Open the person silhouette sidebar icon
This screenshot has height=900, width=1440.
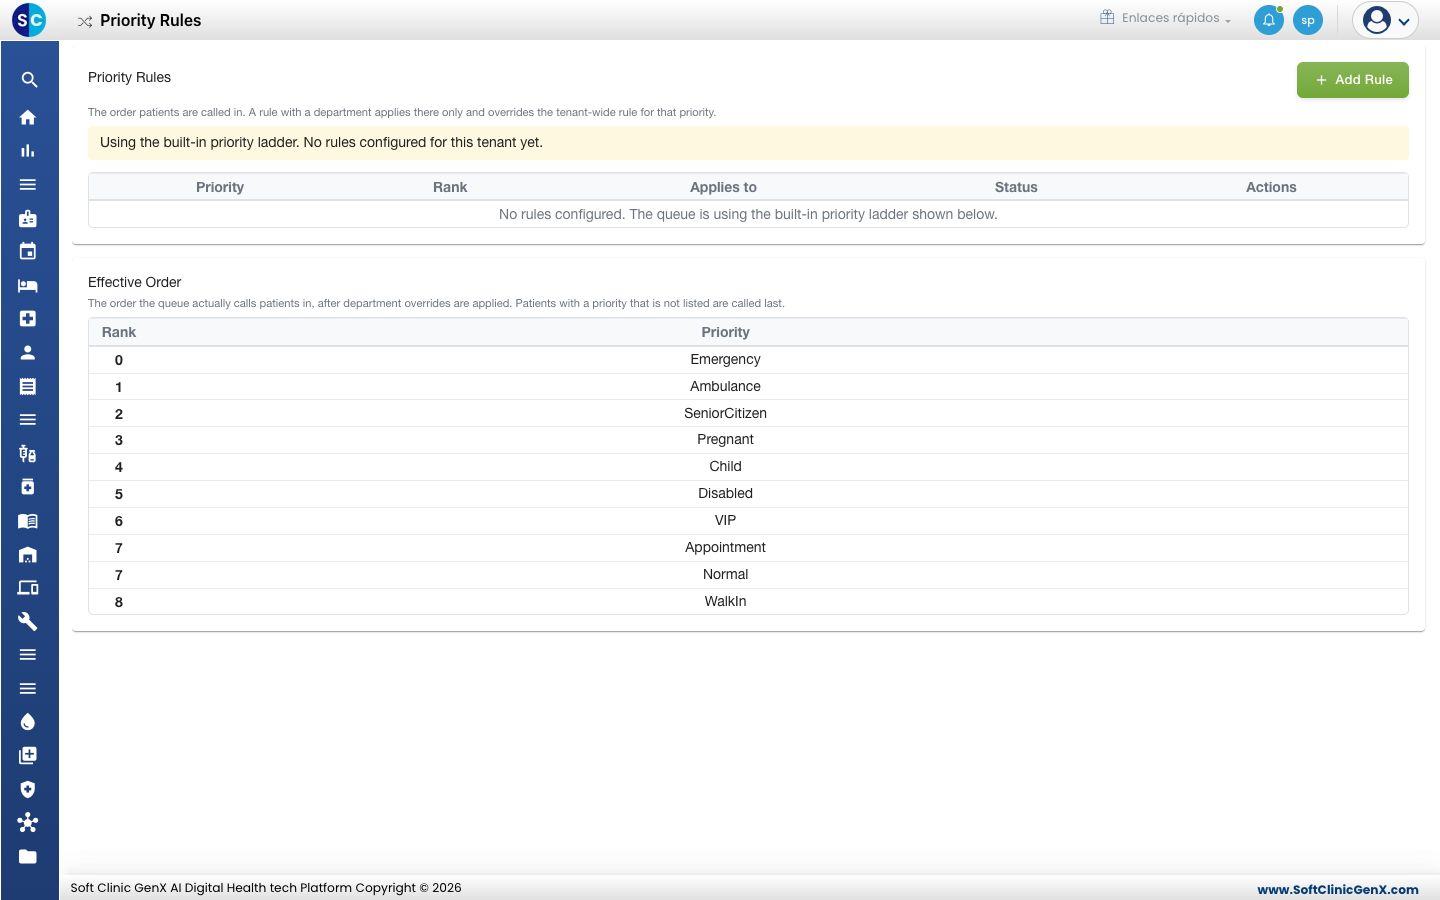tap(28, 353)
